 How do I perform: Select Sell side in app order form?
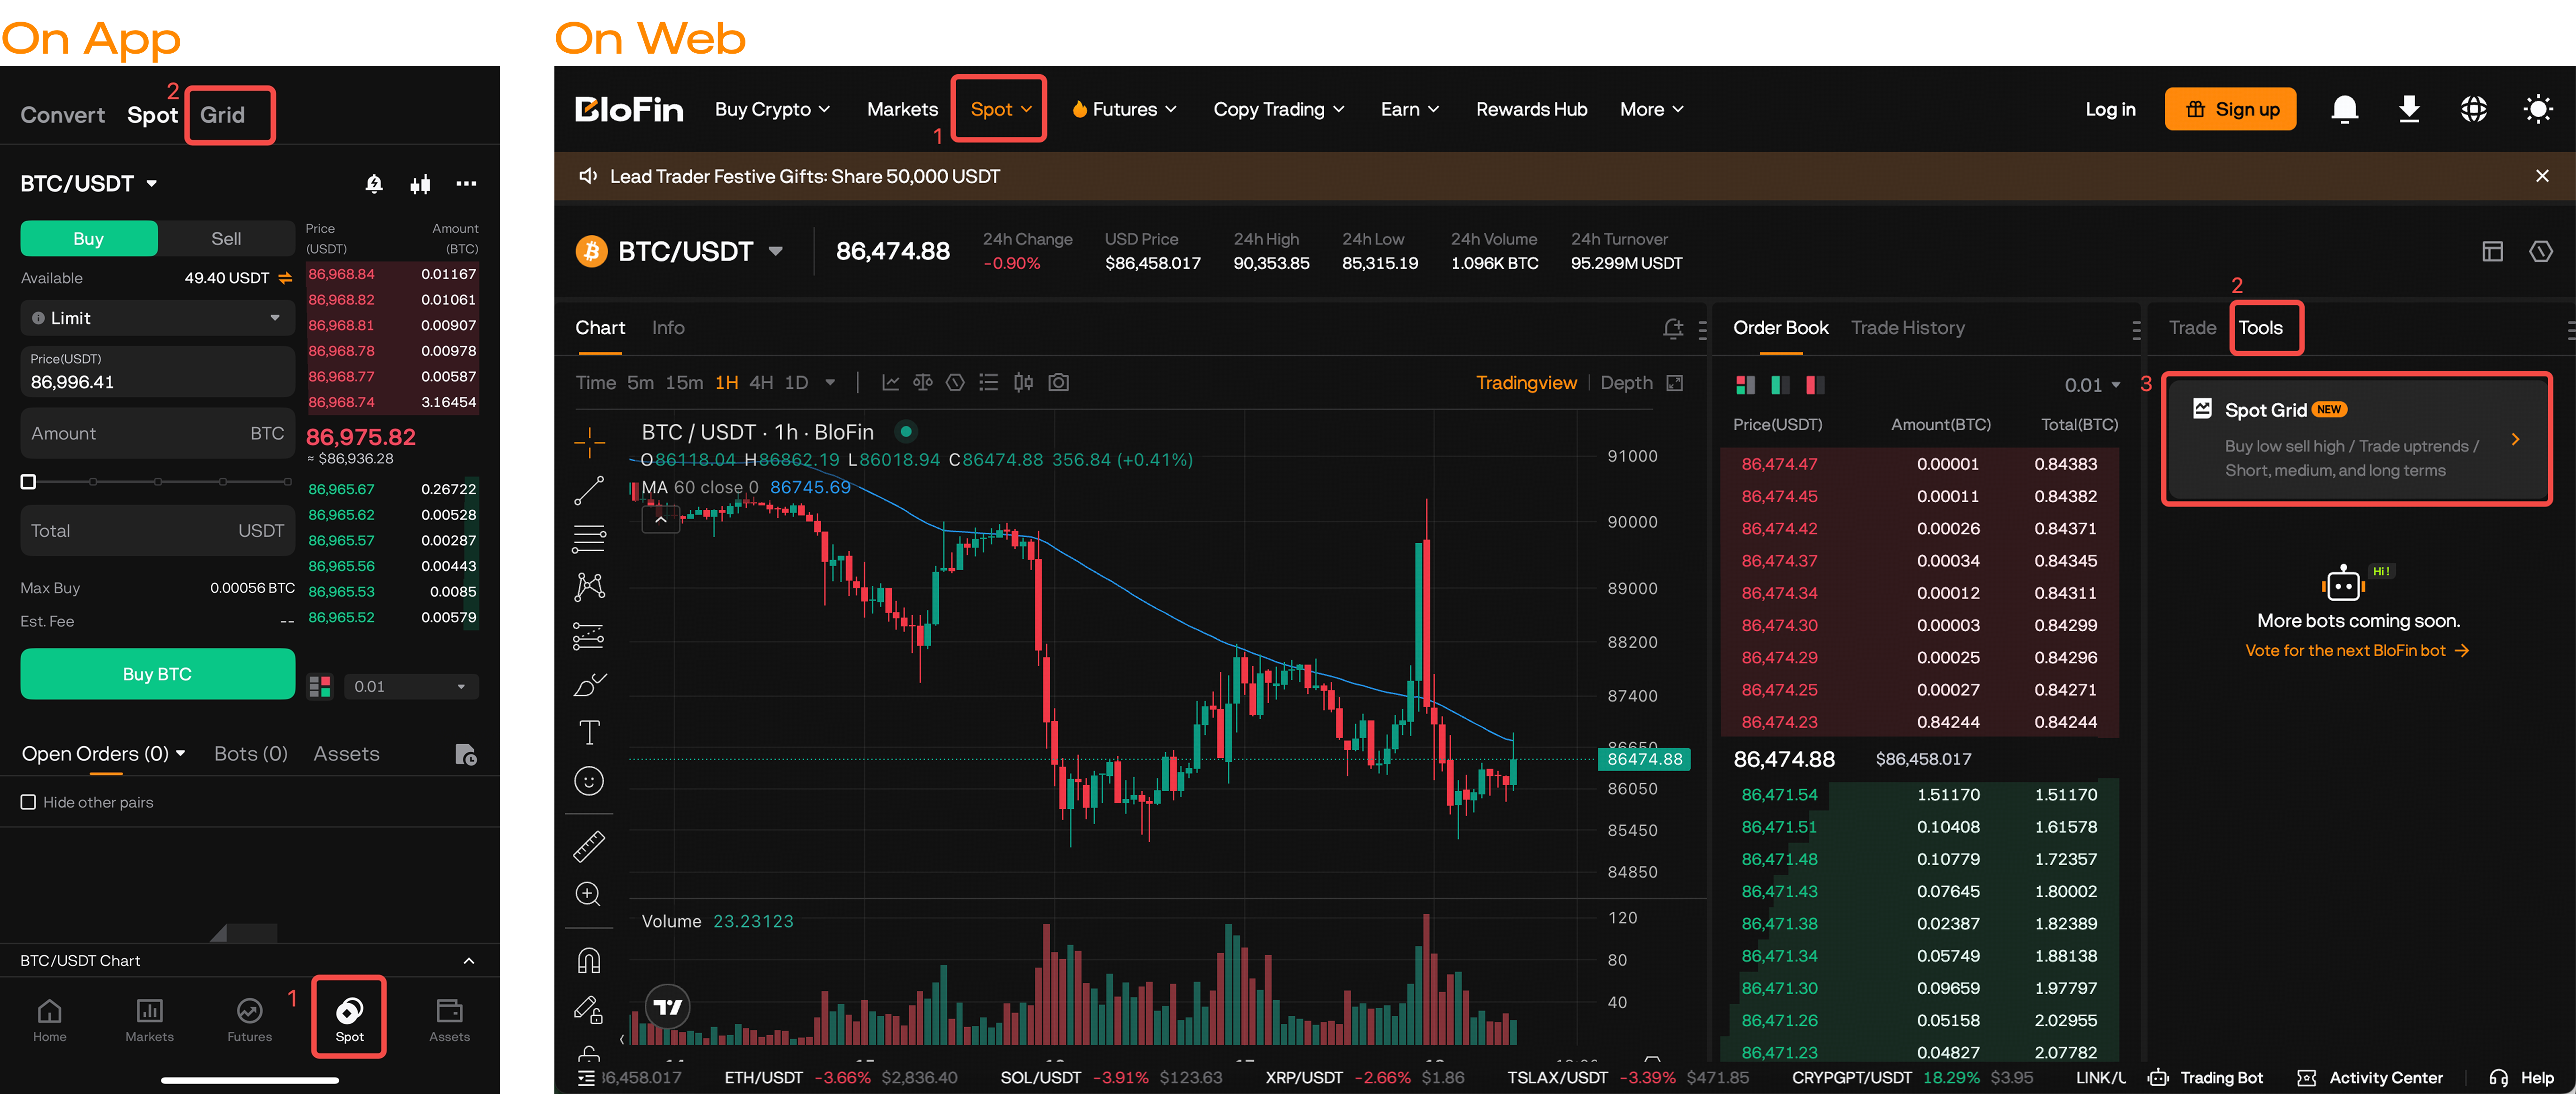coord(226,239)
